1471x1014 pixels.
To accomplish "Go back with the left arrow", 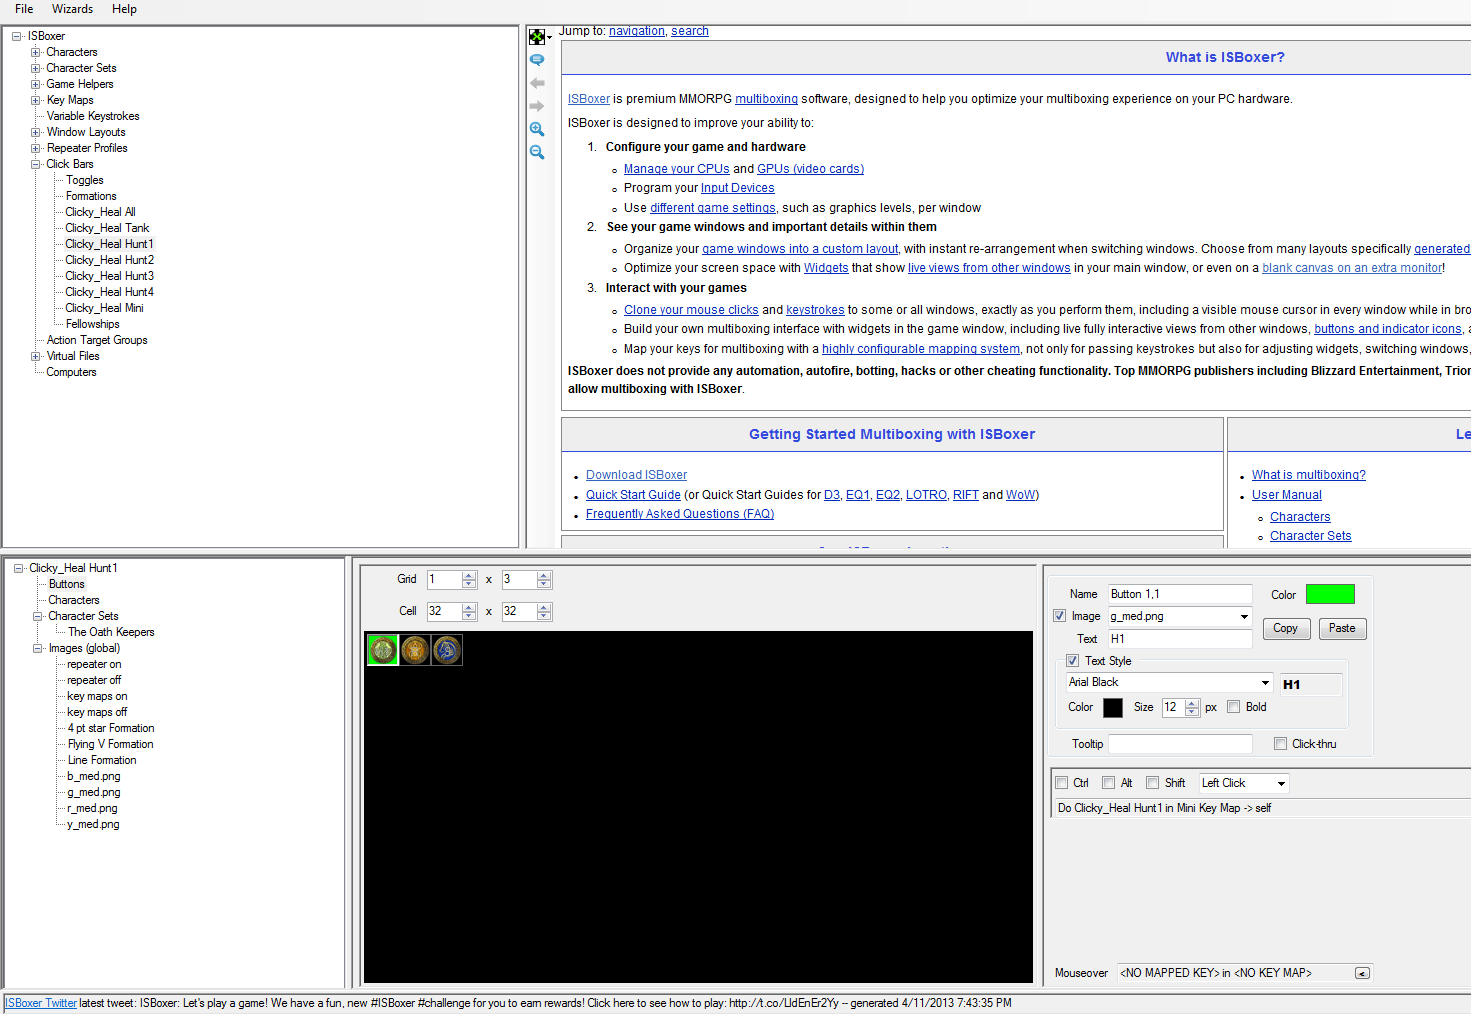I will click(x=537, y=83).
